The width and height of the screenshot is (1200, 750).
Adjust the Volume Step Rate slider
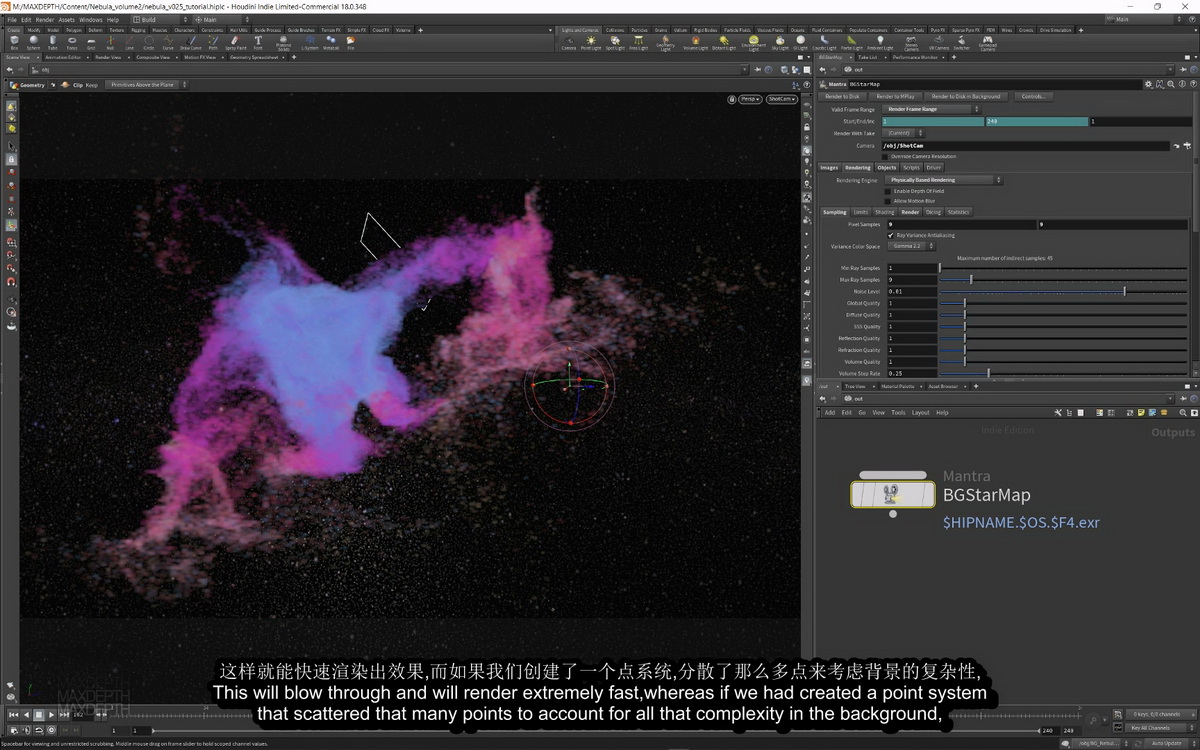pos(988,373)
